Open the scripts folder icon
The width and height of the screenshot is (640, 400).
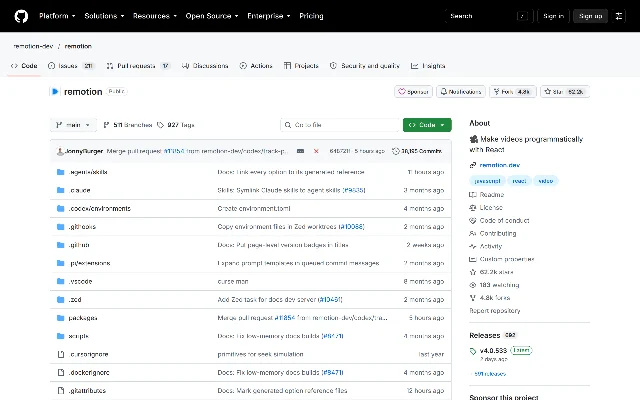click(61, 336)
